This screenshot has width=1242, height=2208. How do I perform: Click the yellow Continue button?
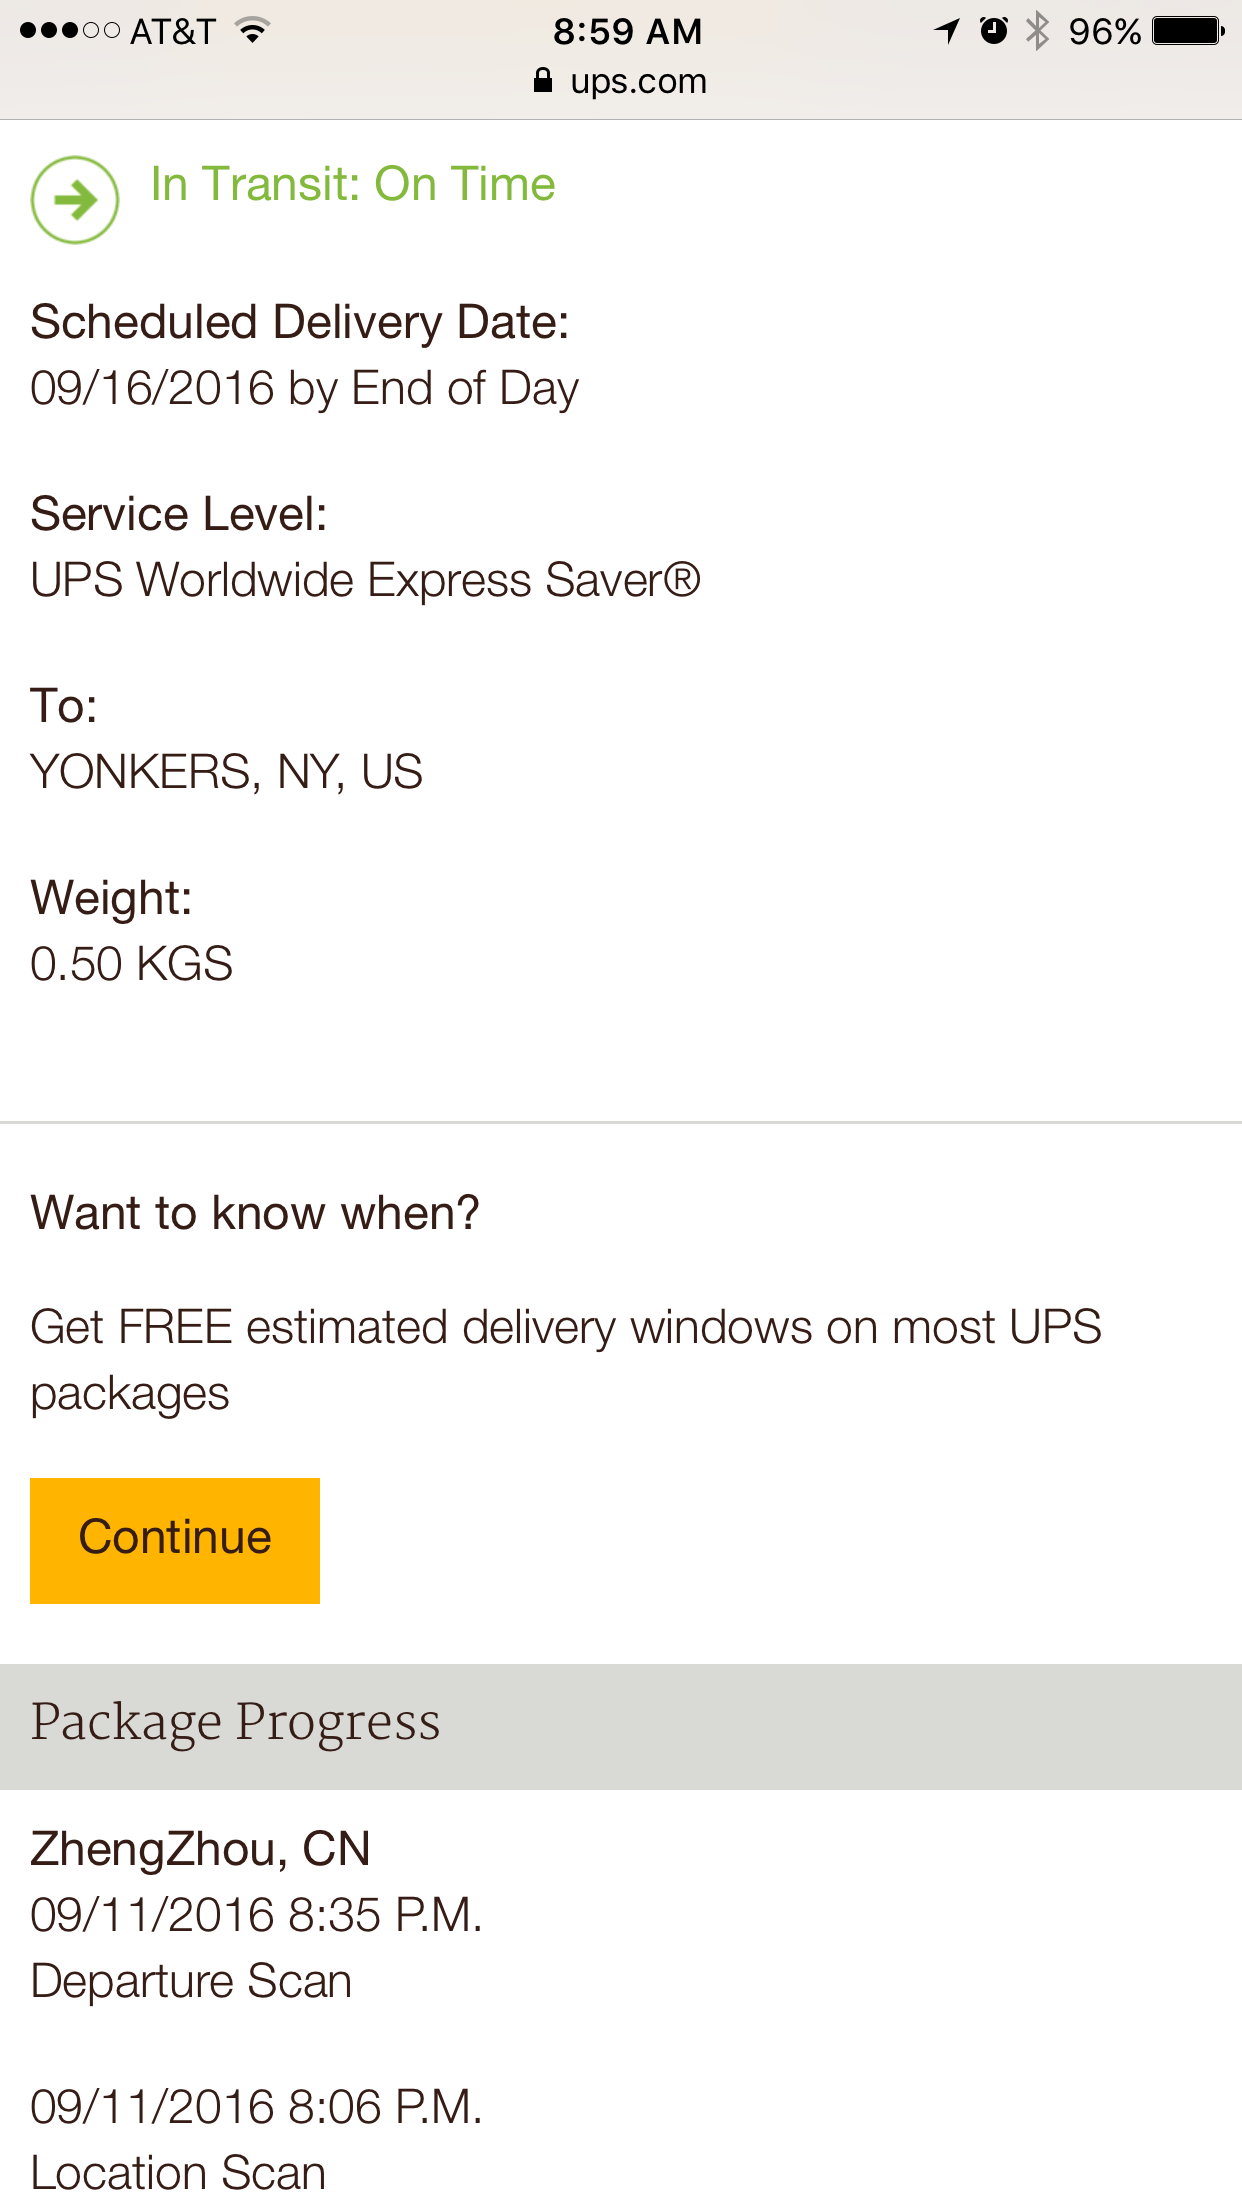pyautogui.click(x=175, y=1541)
